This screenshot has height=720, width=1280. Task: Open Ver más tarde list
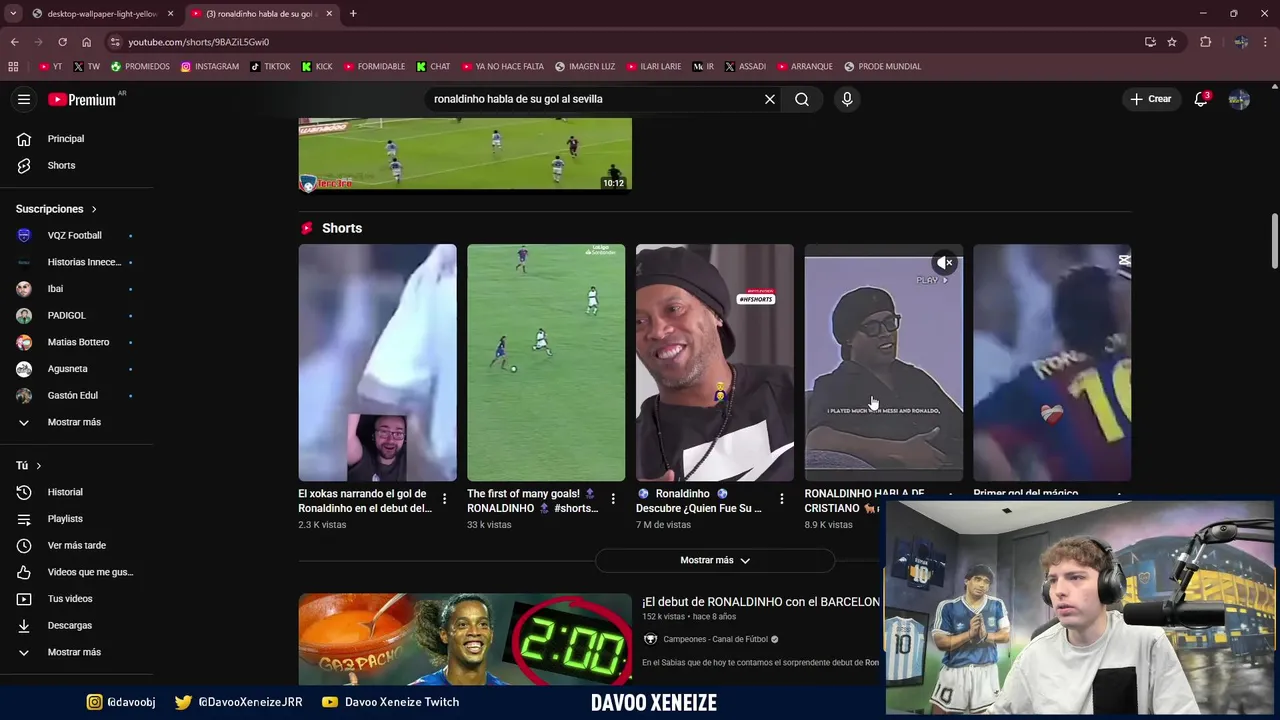click(76, 545)
